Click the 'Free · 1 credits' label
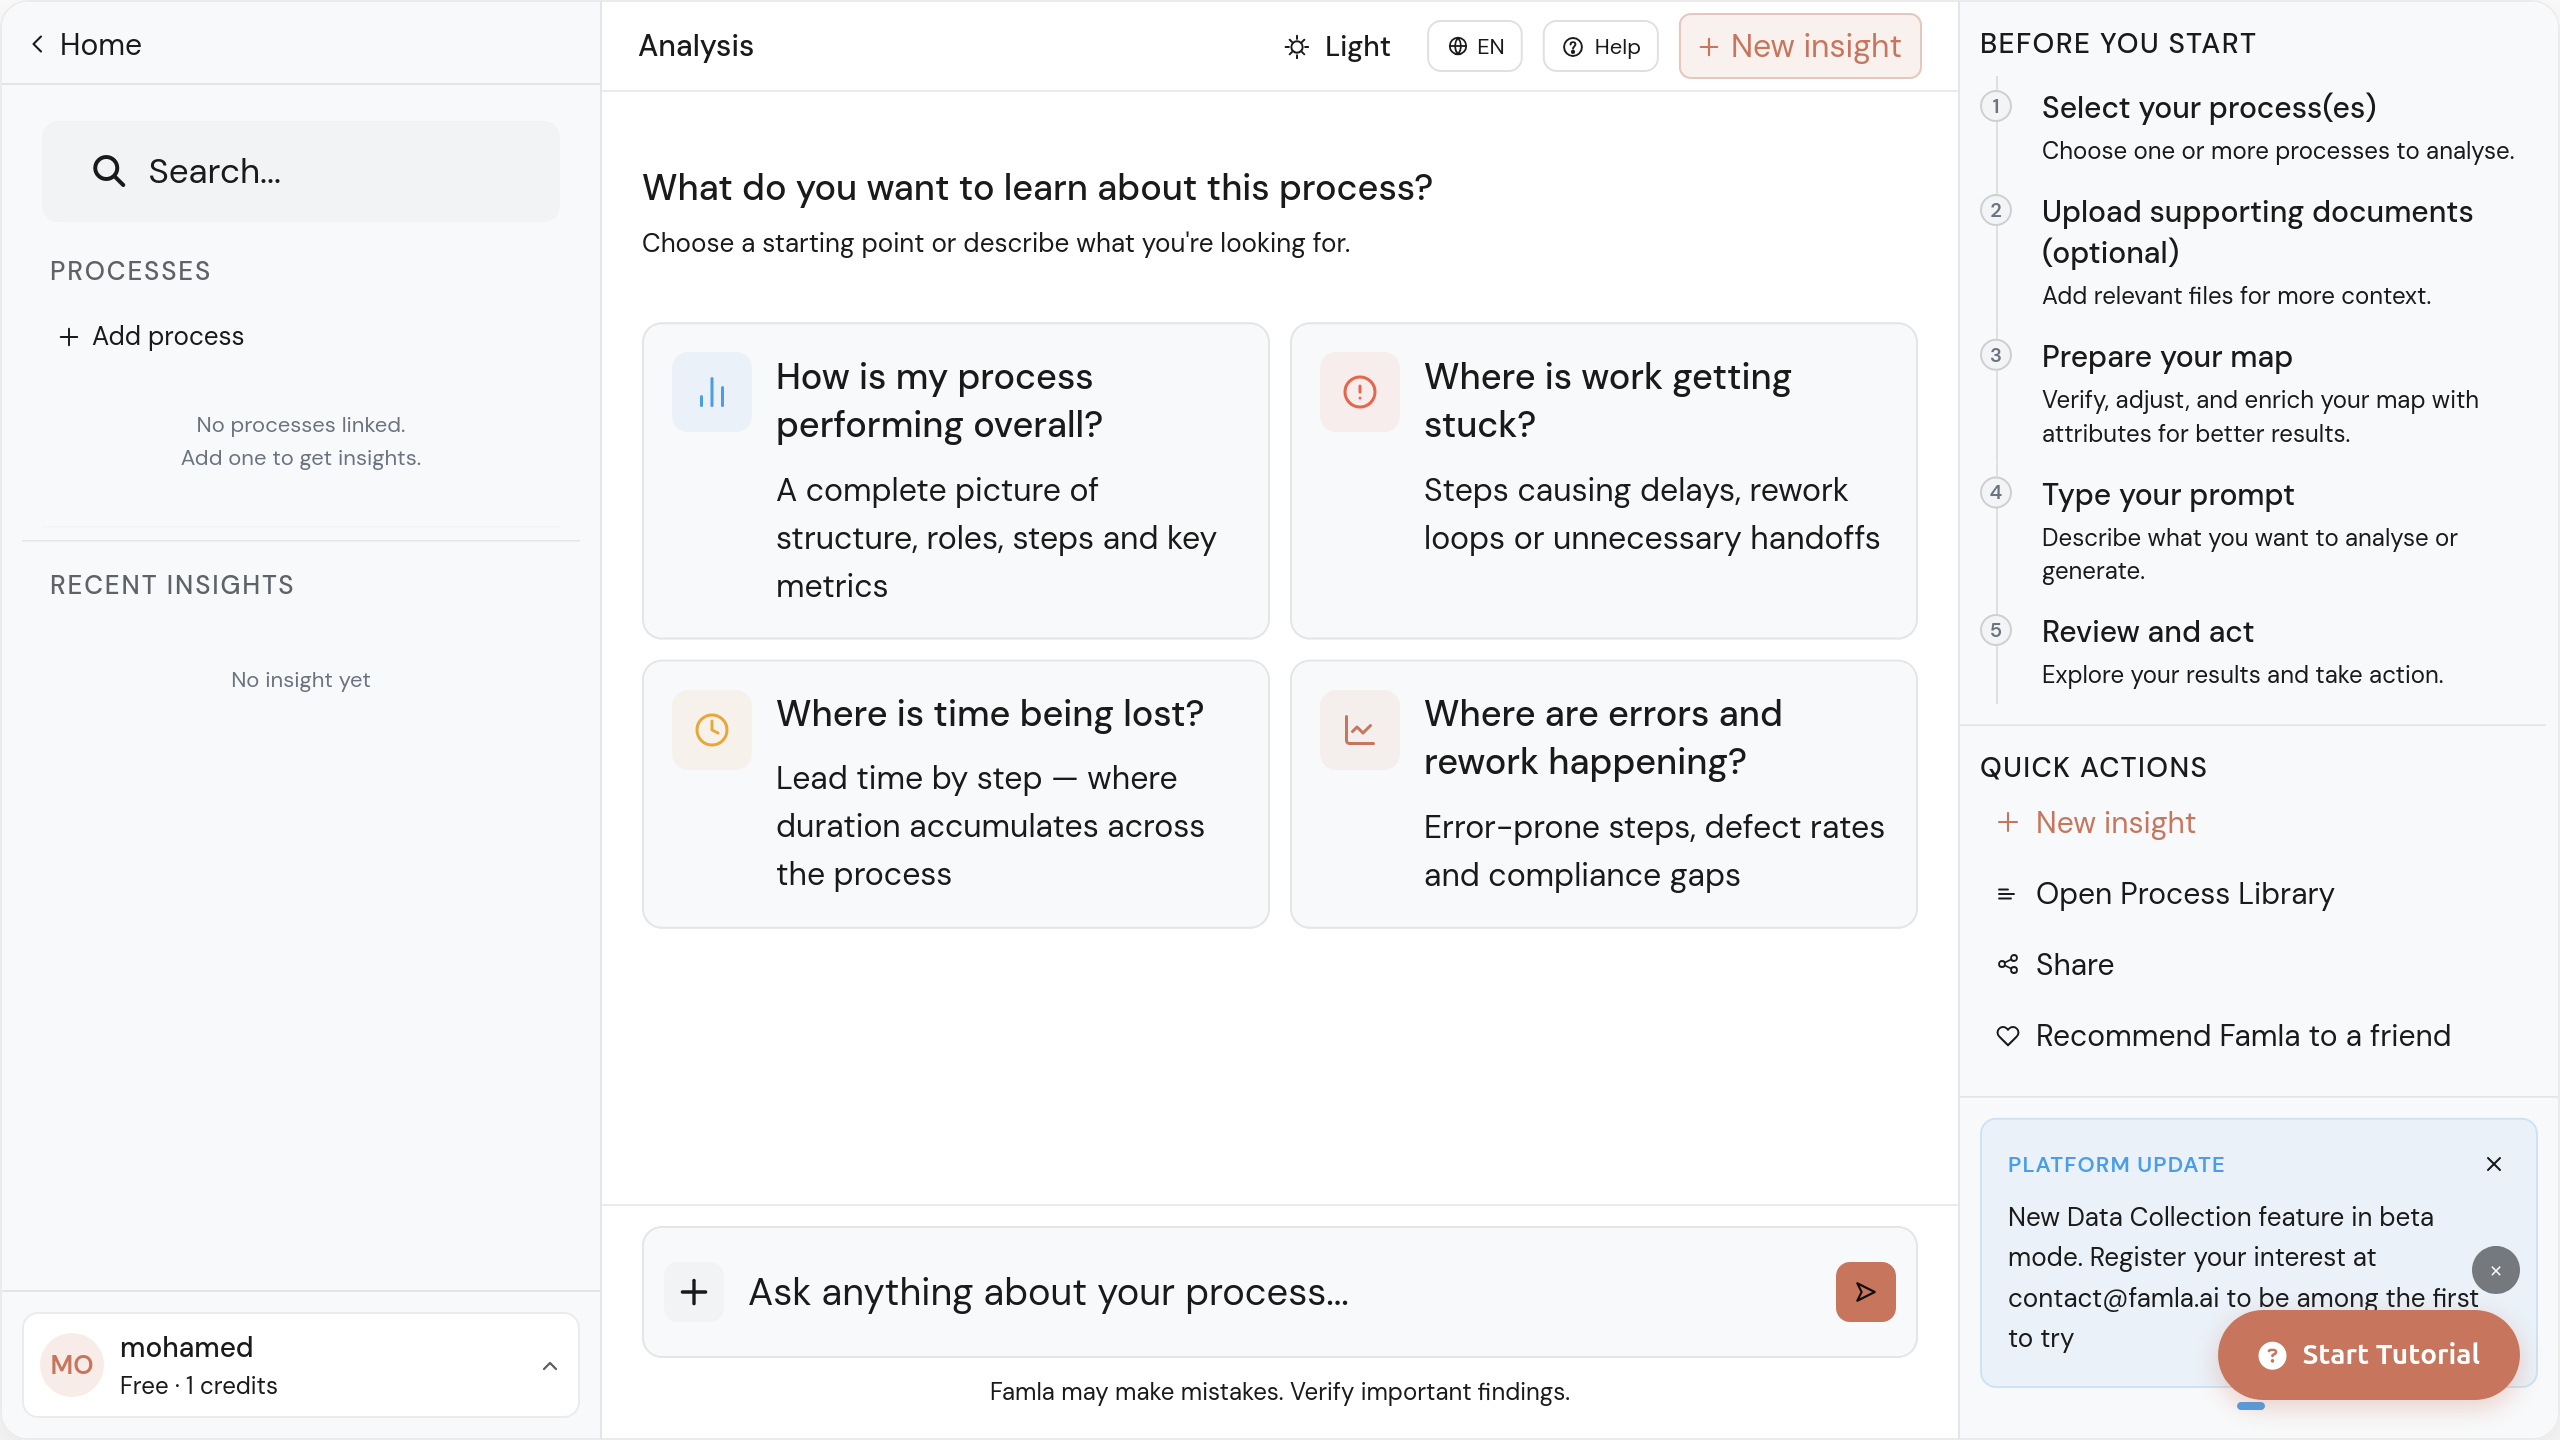The image size is (2560, 1440). tap(198, 1386)
